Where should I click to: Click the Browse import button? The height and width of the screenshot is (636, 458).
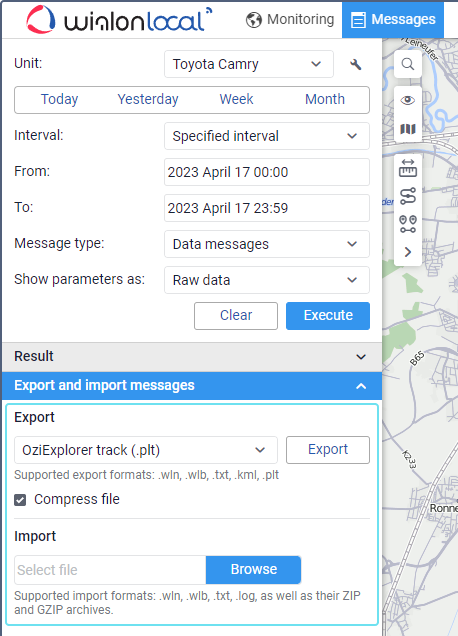[254, 569]
